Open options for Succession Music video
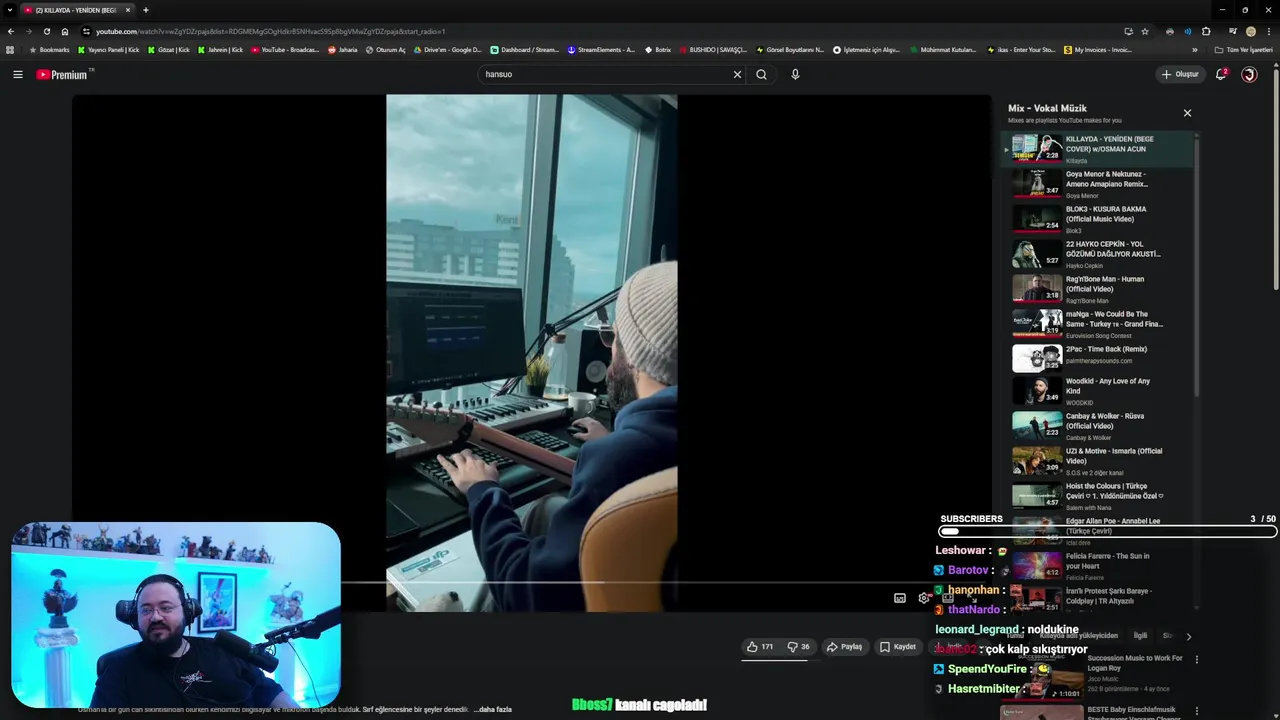This screenshot has width=1280, height=720. pyautogui.click(x=1196, y=660)
